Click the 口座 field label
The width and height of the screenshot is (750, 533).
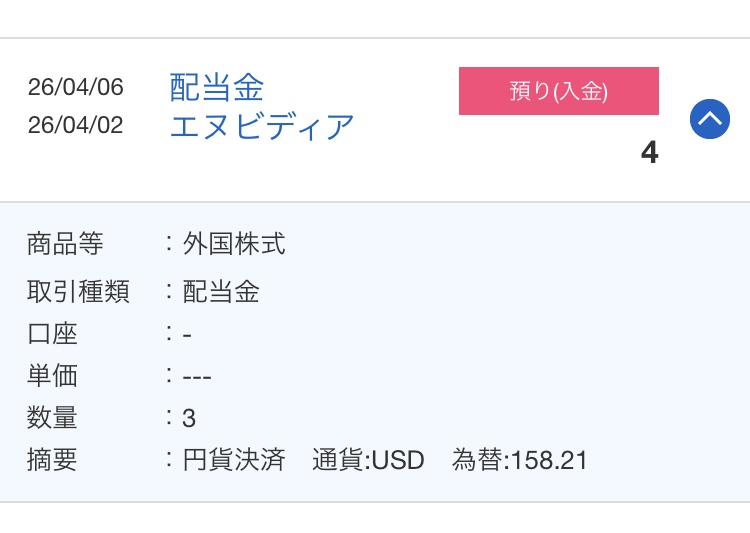coord(52,334)
